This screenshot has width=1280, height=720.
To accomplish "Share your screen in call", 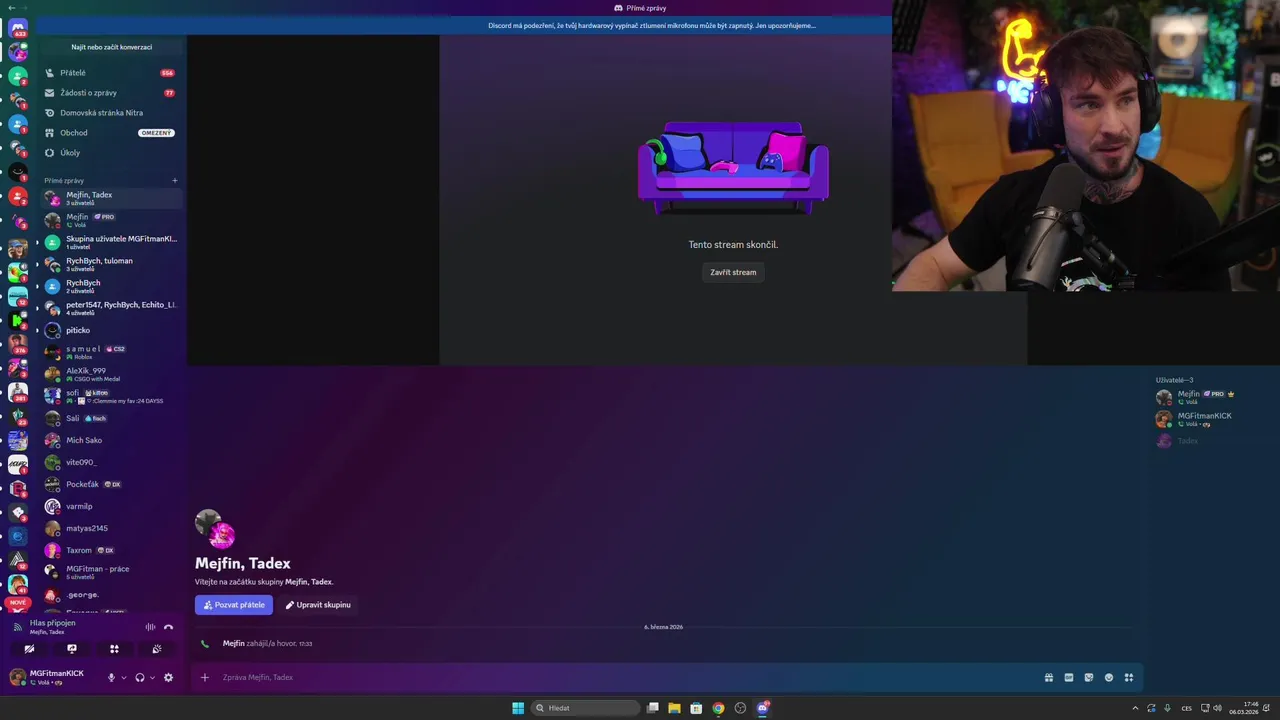I will pyautogui.click(x=72, y=649).
